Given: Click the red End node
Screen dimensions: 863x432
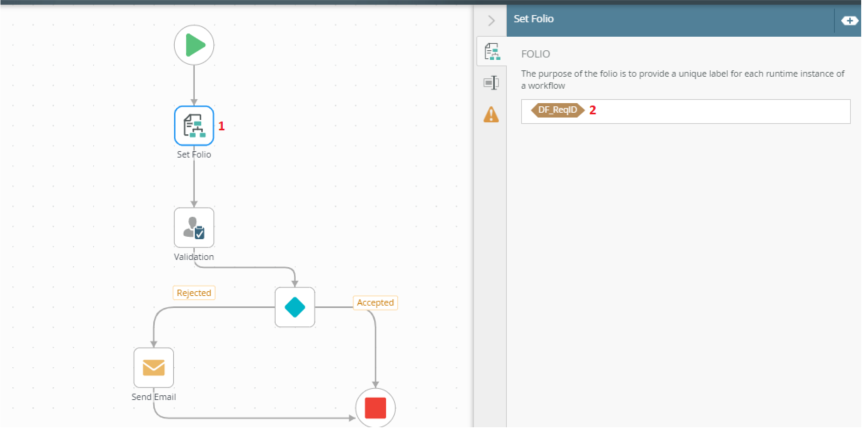Looking at the screenshot, I should (376, 408).
